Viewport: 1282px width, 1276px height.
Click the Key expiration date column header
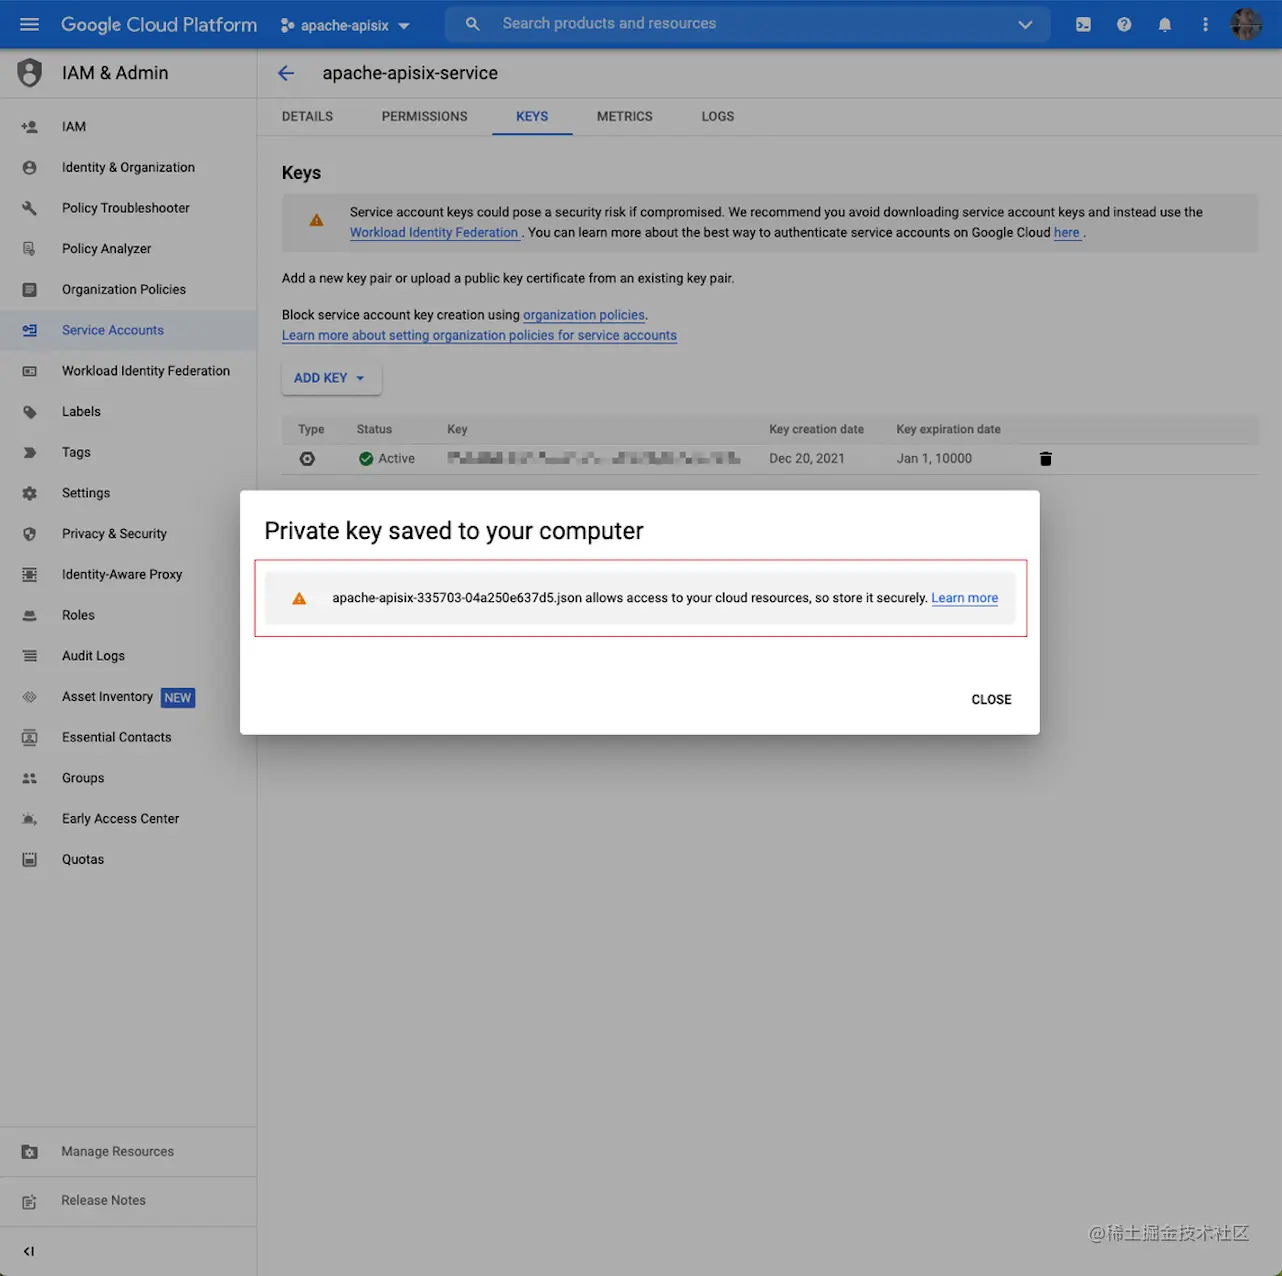948,430
